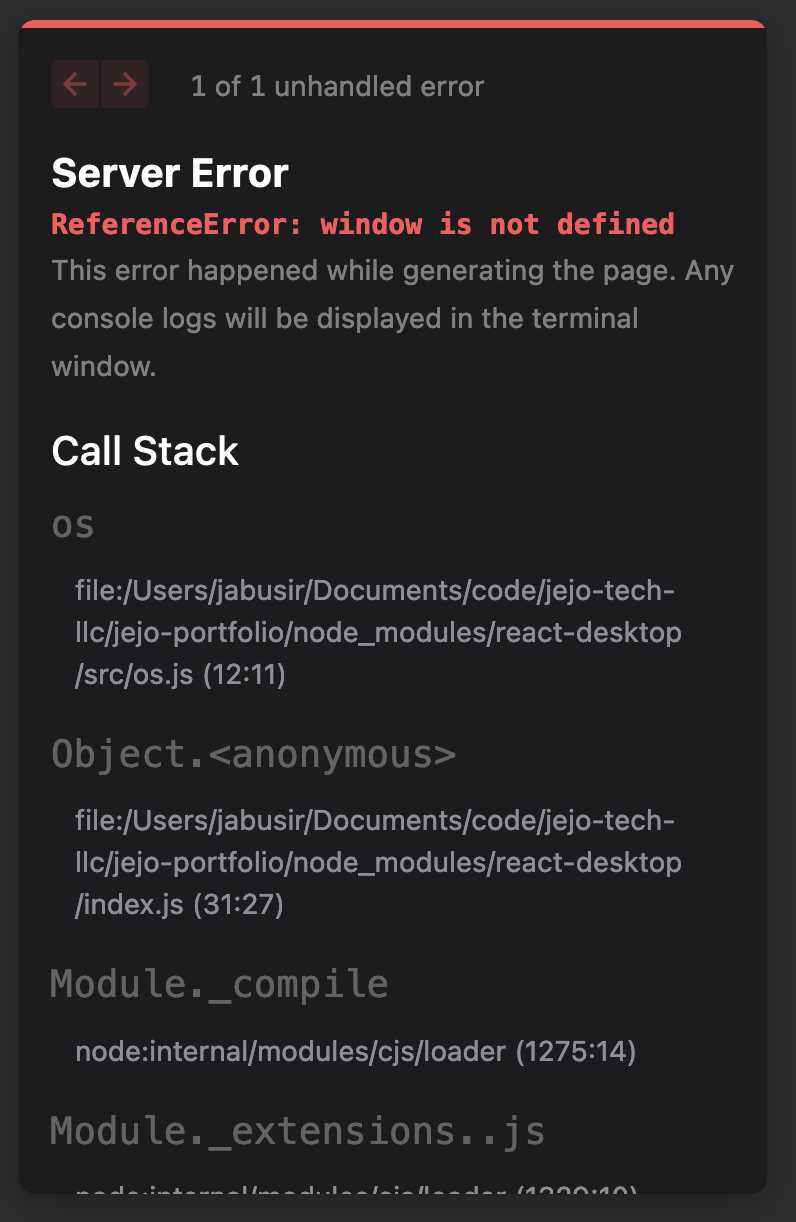Image resolution: width=796 pixels, height=1222 pixels.
Task: Click the error description paragraph
Action: 392,318
